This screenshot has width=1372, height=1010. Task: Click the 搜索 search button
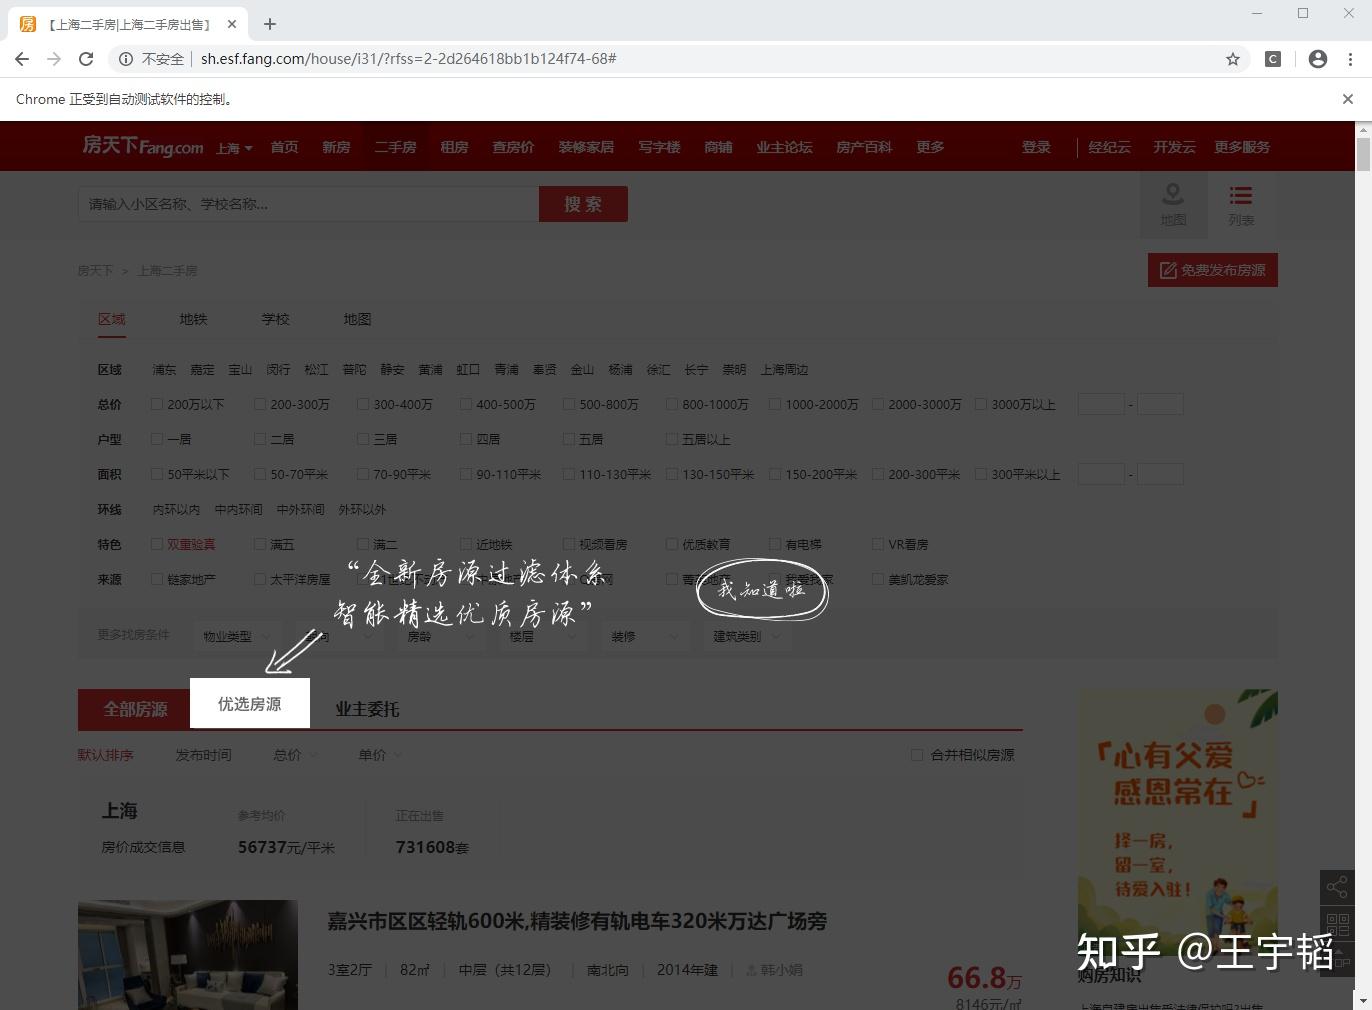click(583, 203)
